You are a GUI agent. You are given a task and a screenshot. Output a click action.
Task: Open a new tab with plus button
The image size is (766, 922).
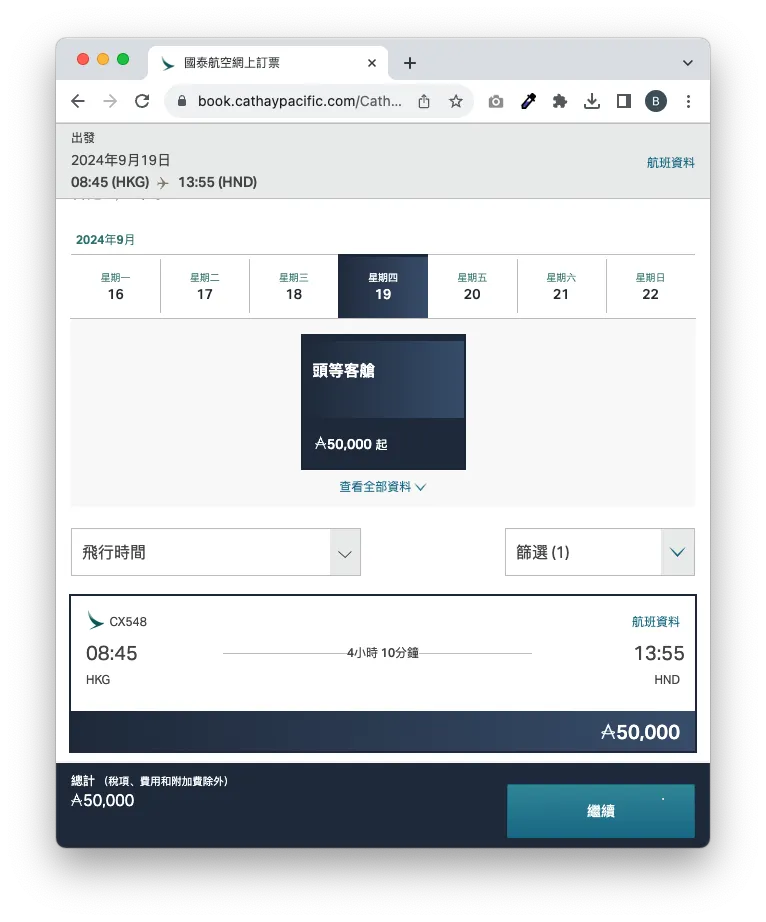[410, 63]
